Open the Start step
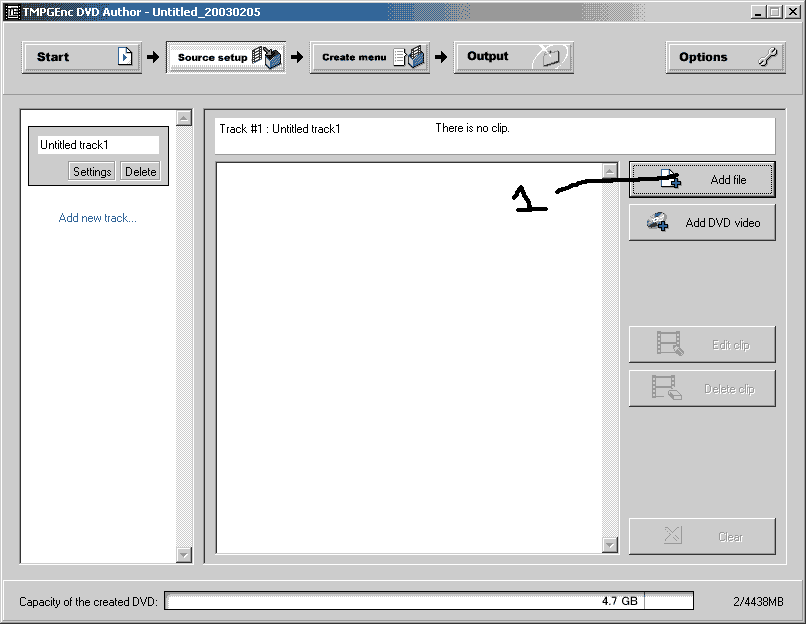The width and height of the screenshot is (806, 624). coord(82,57)
